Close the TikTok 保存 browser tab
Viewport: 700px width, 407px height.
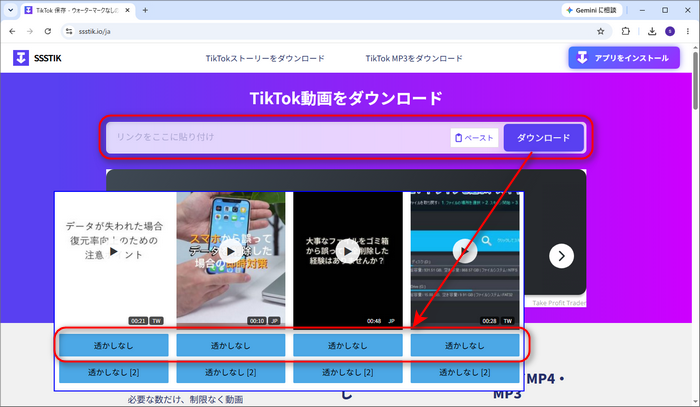(x=127, y=10)
